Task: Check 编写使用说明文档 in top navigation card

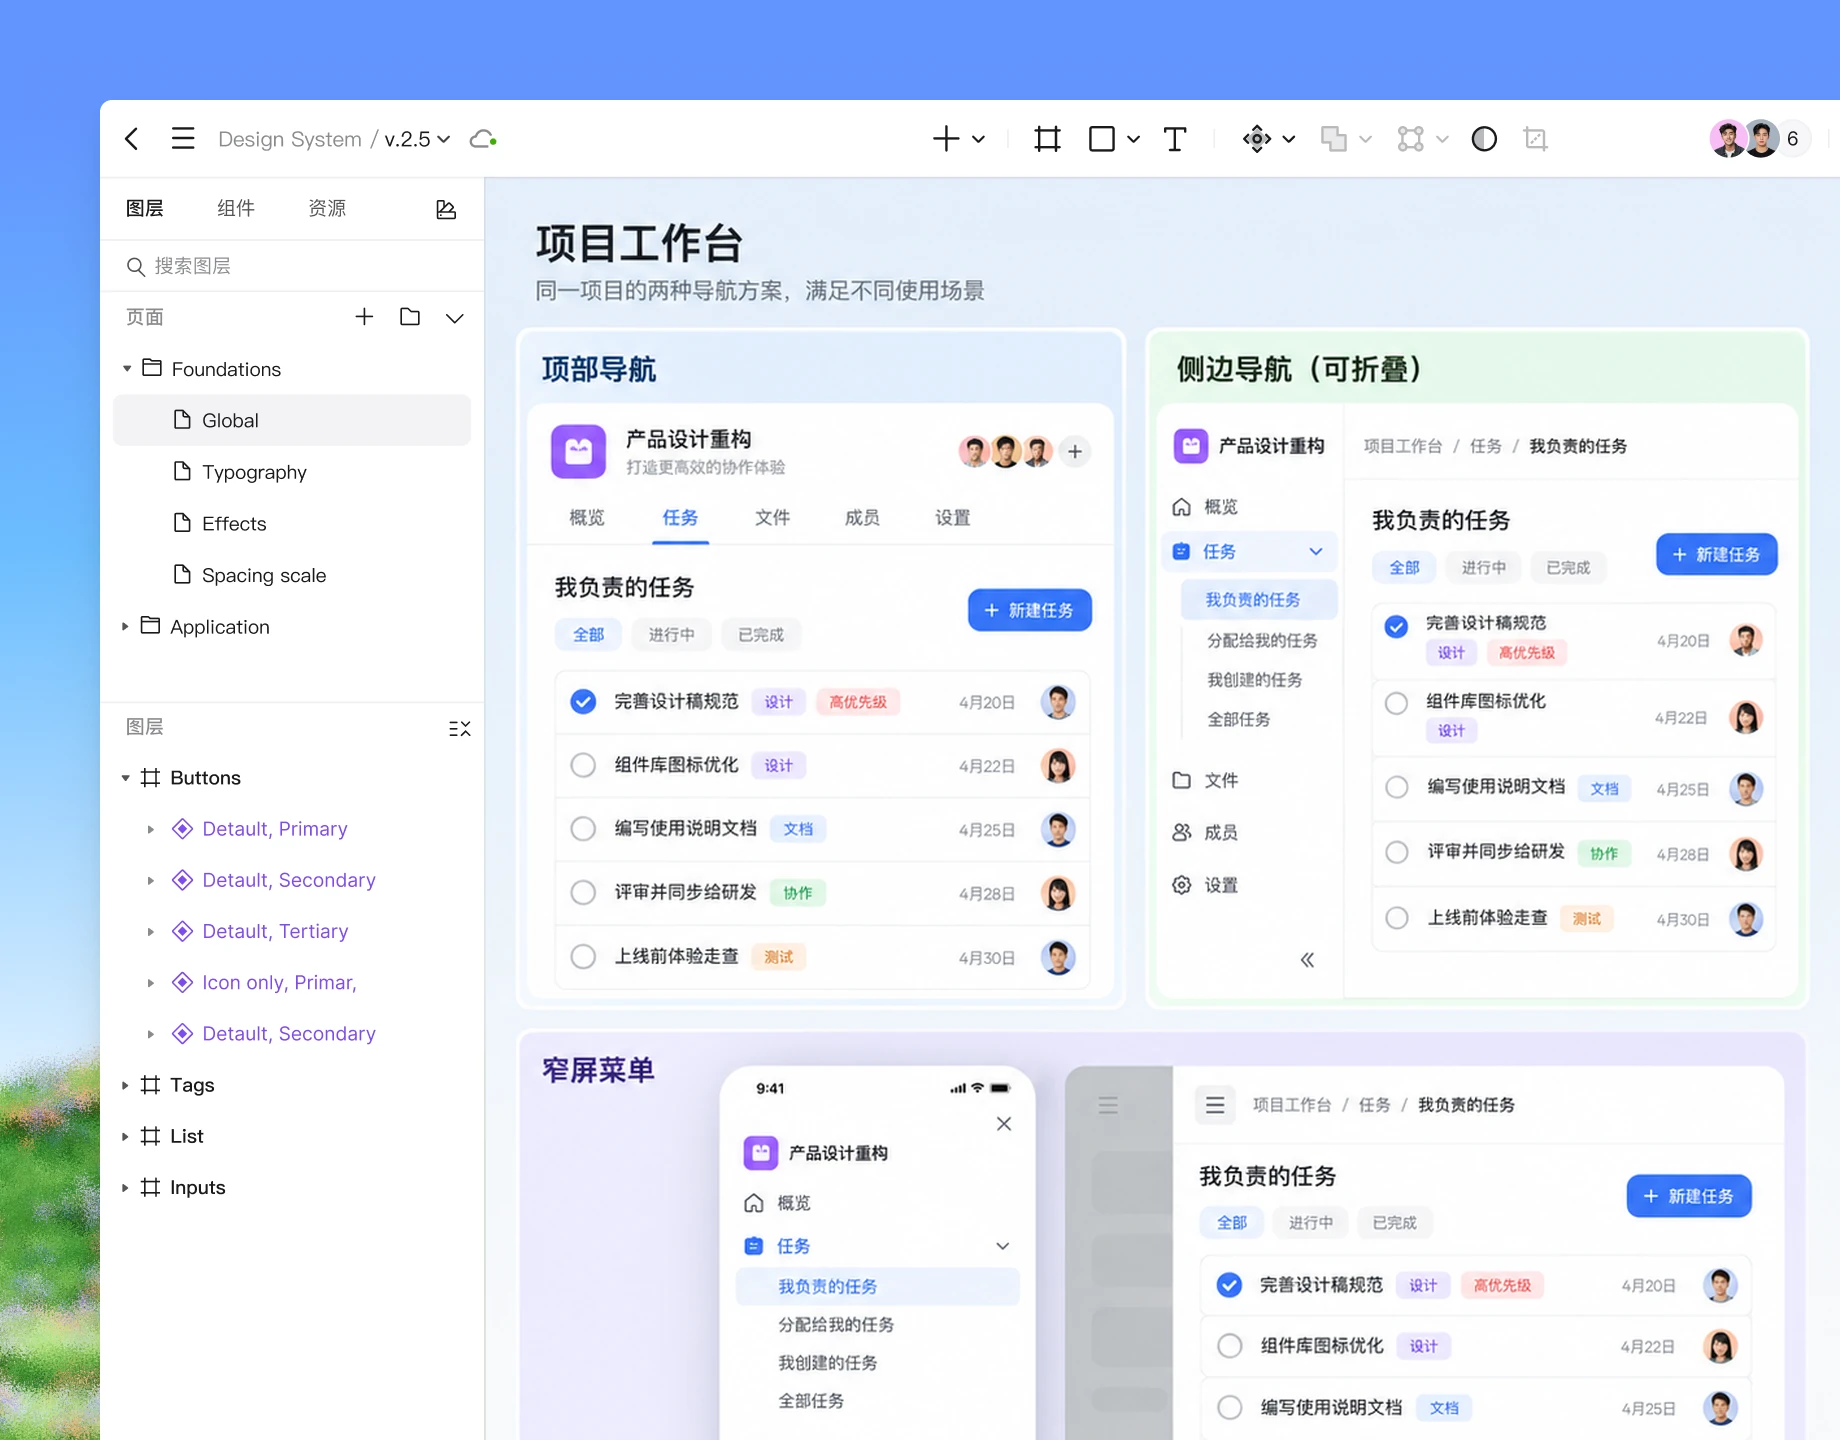Action: pos(583,829)
